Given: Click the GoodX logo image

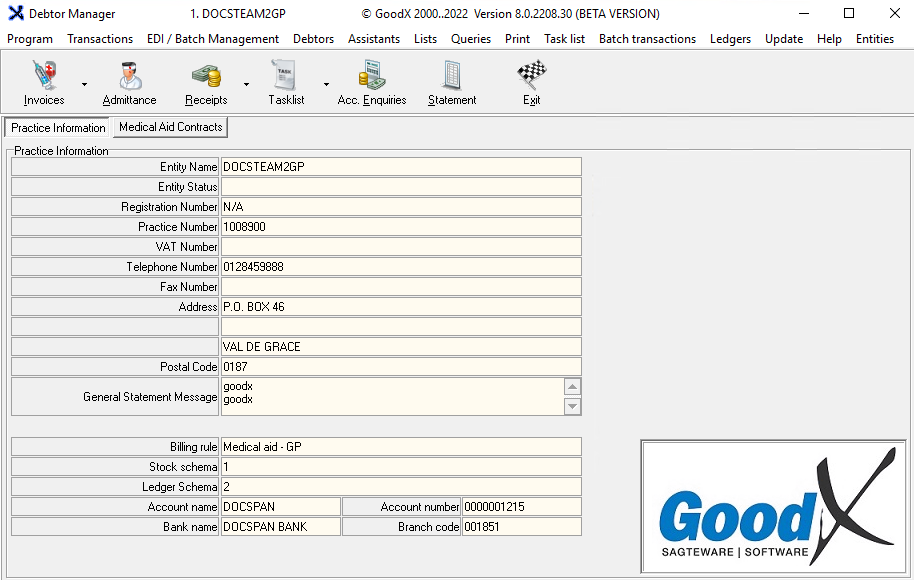Looking at the screenshot, I should (773, 507).
